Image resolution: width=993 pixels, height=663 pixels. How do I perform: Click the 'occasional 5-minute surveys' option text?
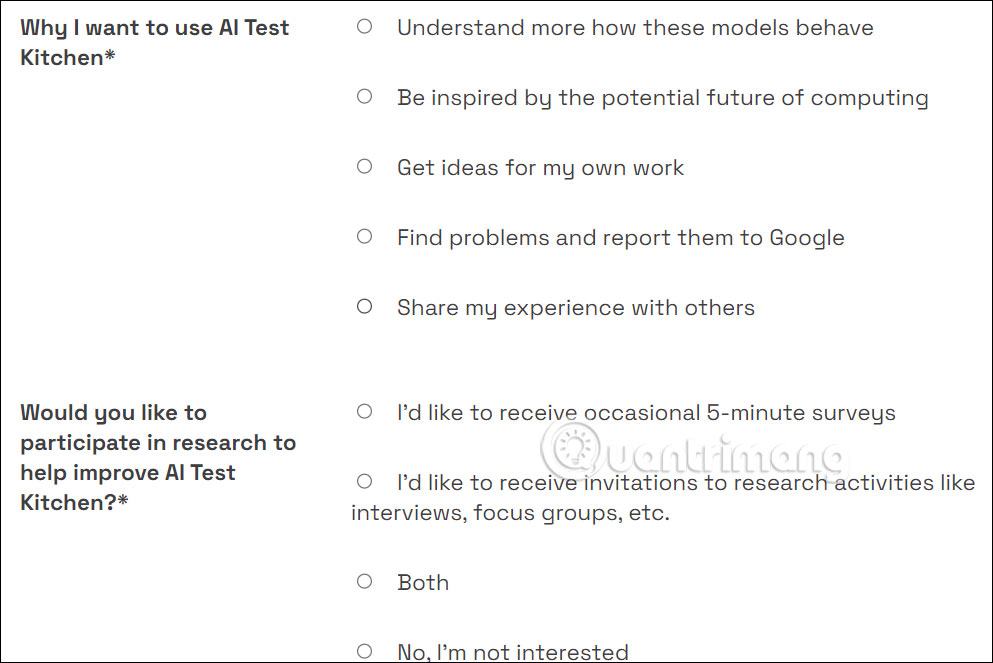646,413
